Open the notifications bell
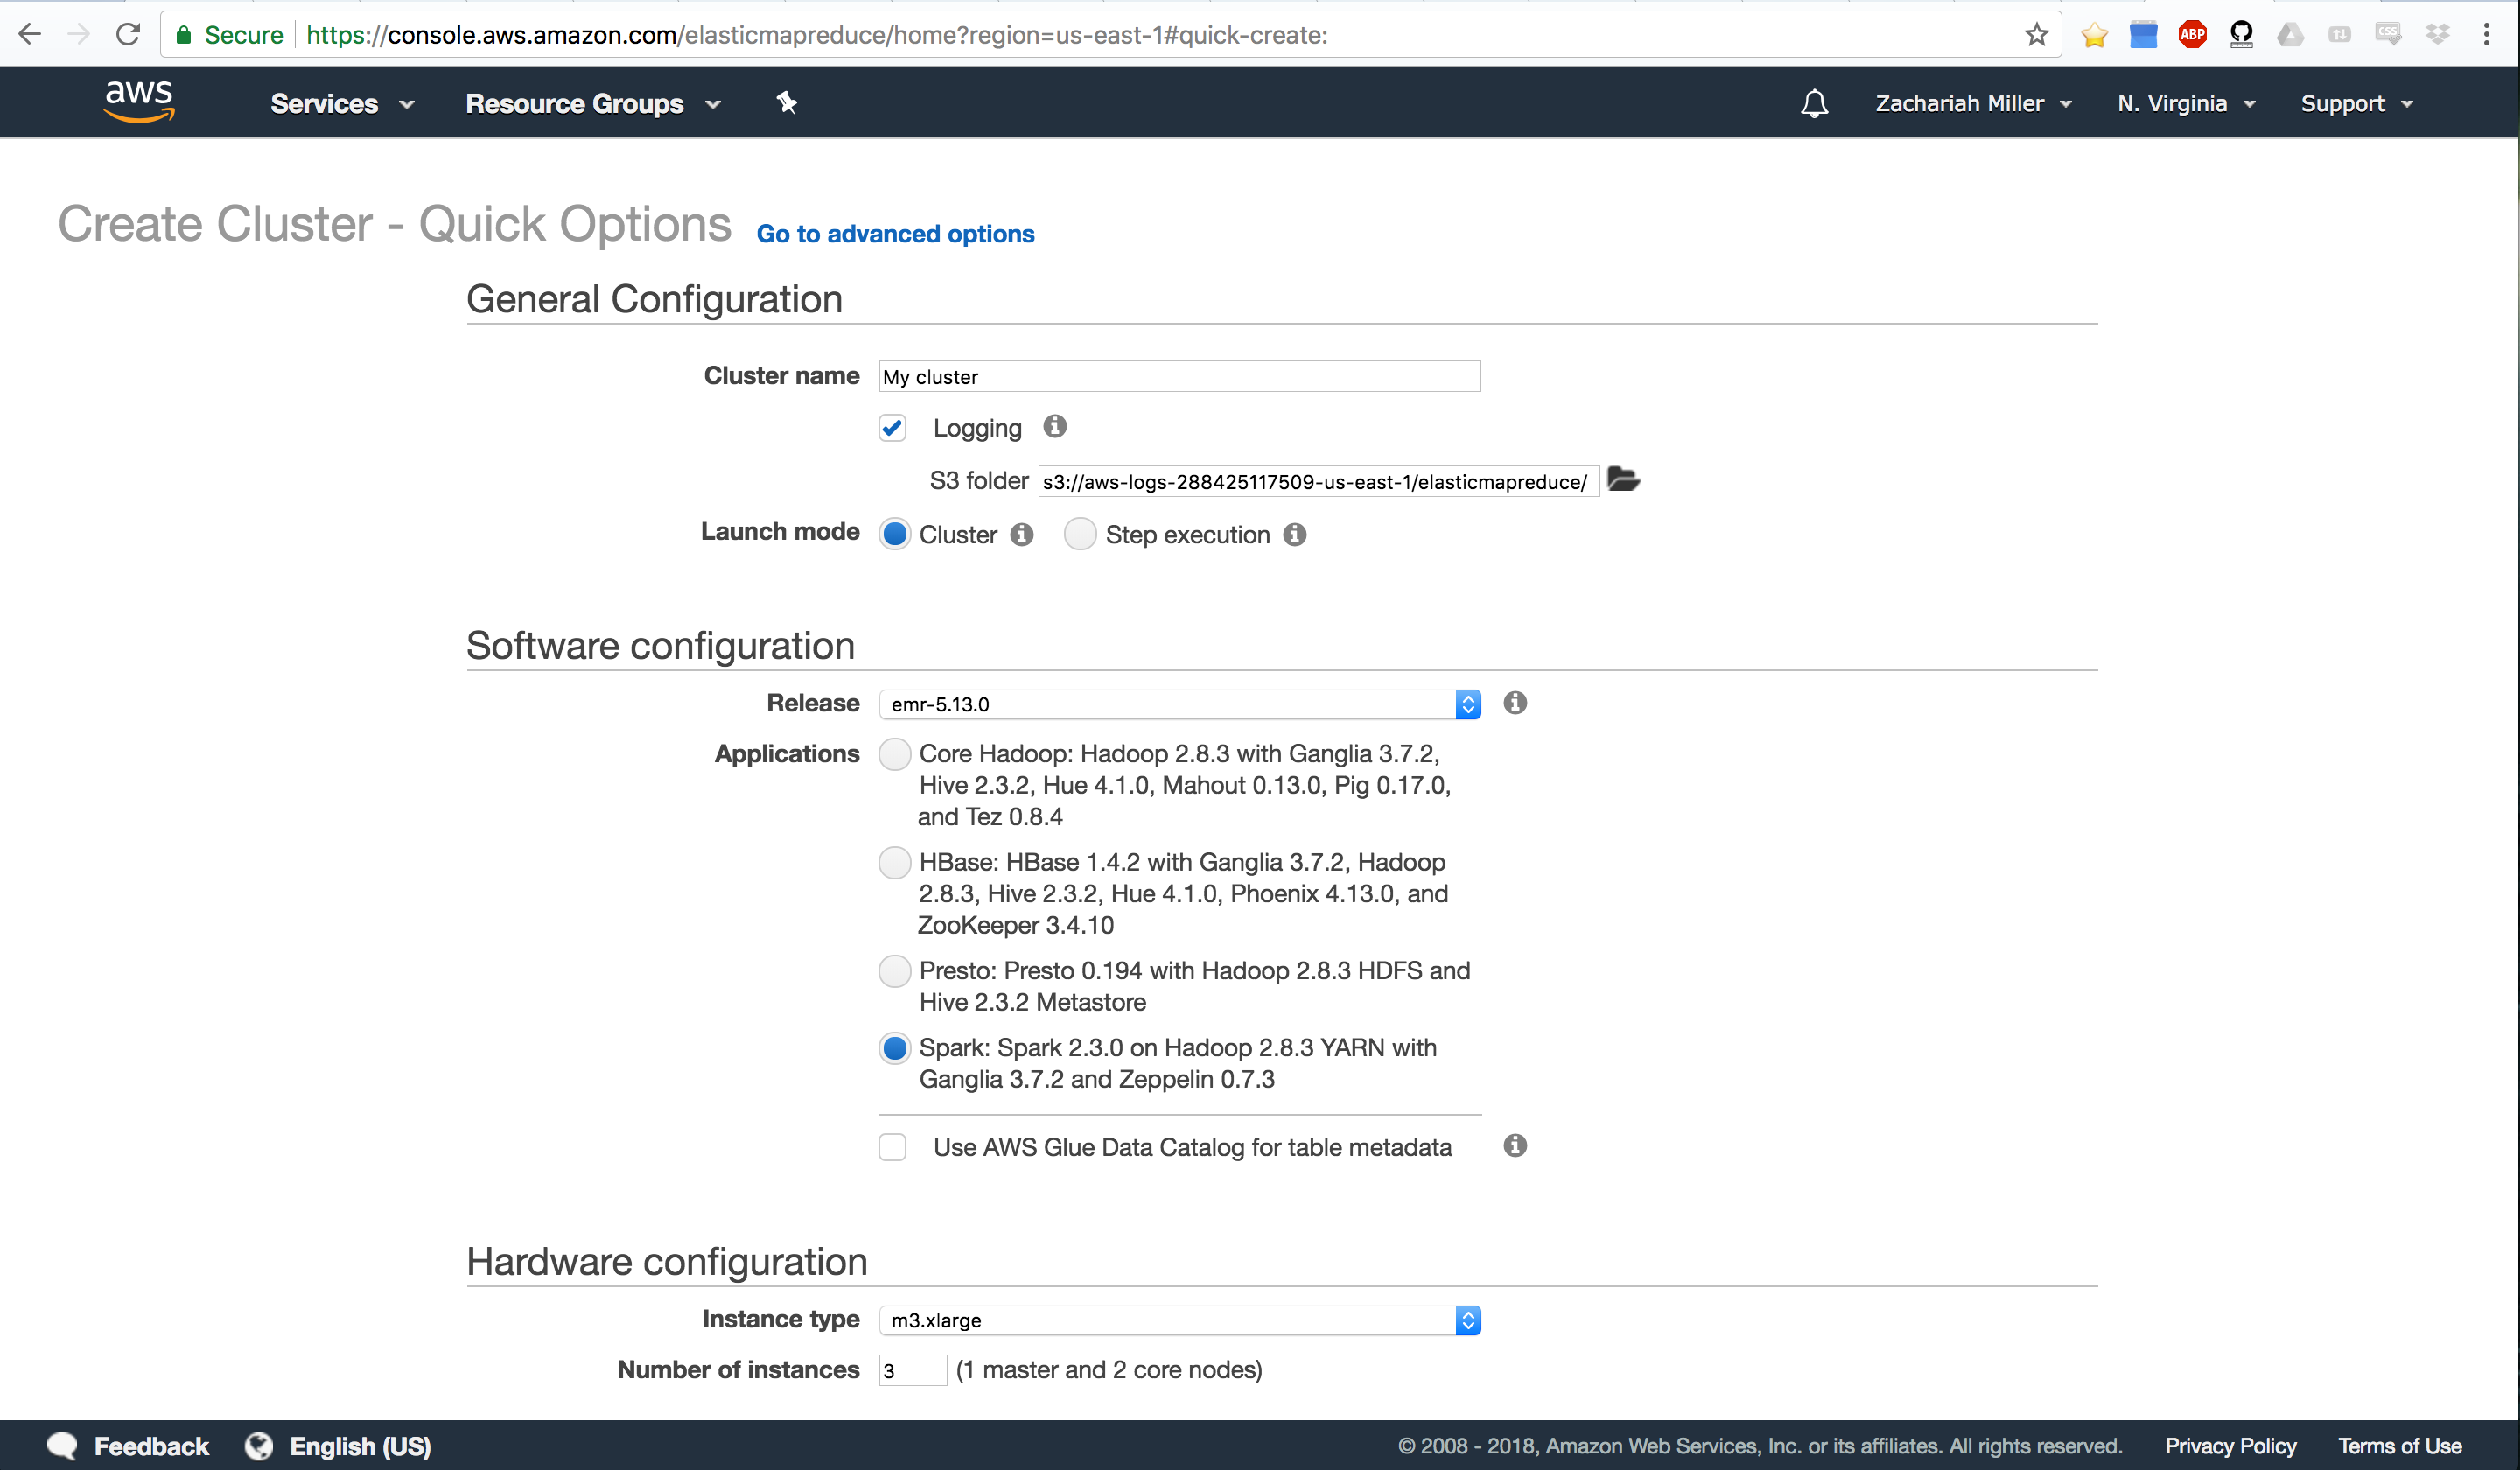This screenshot has width=2520, height=1470. (1814, 103)
